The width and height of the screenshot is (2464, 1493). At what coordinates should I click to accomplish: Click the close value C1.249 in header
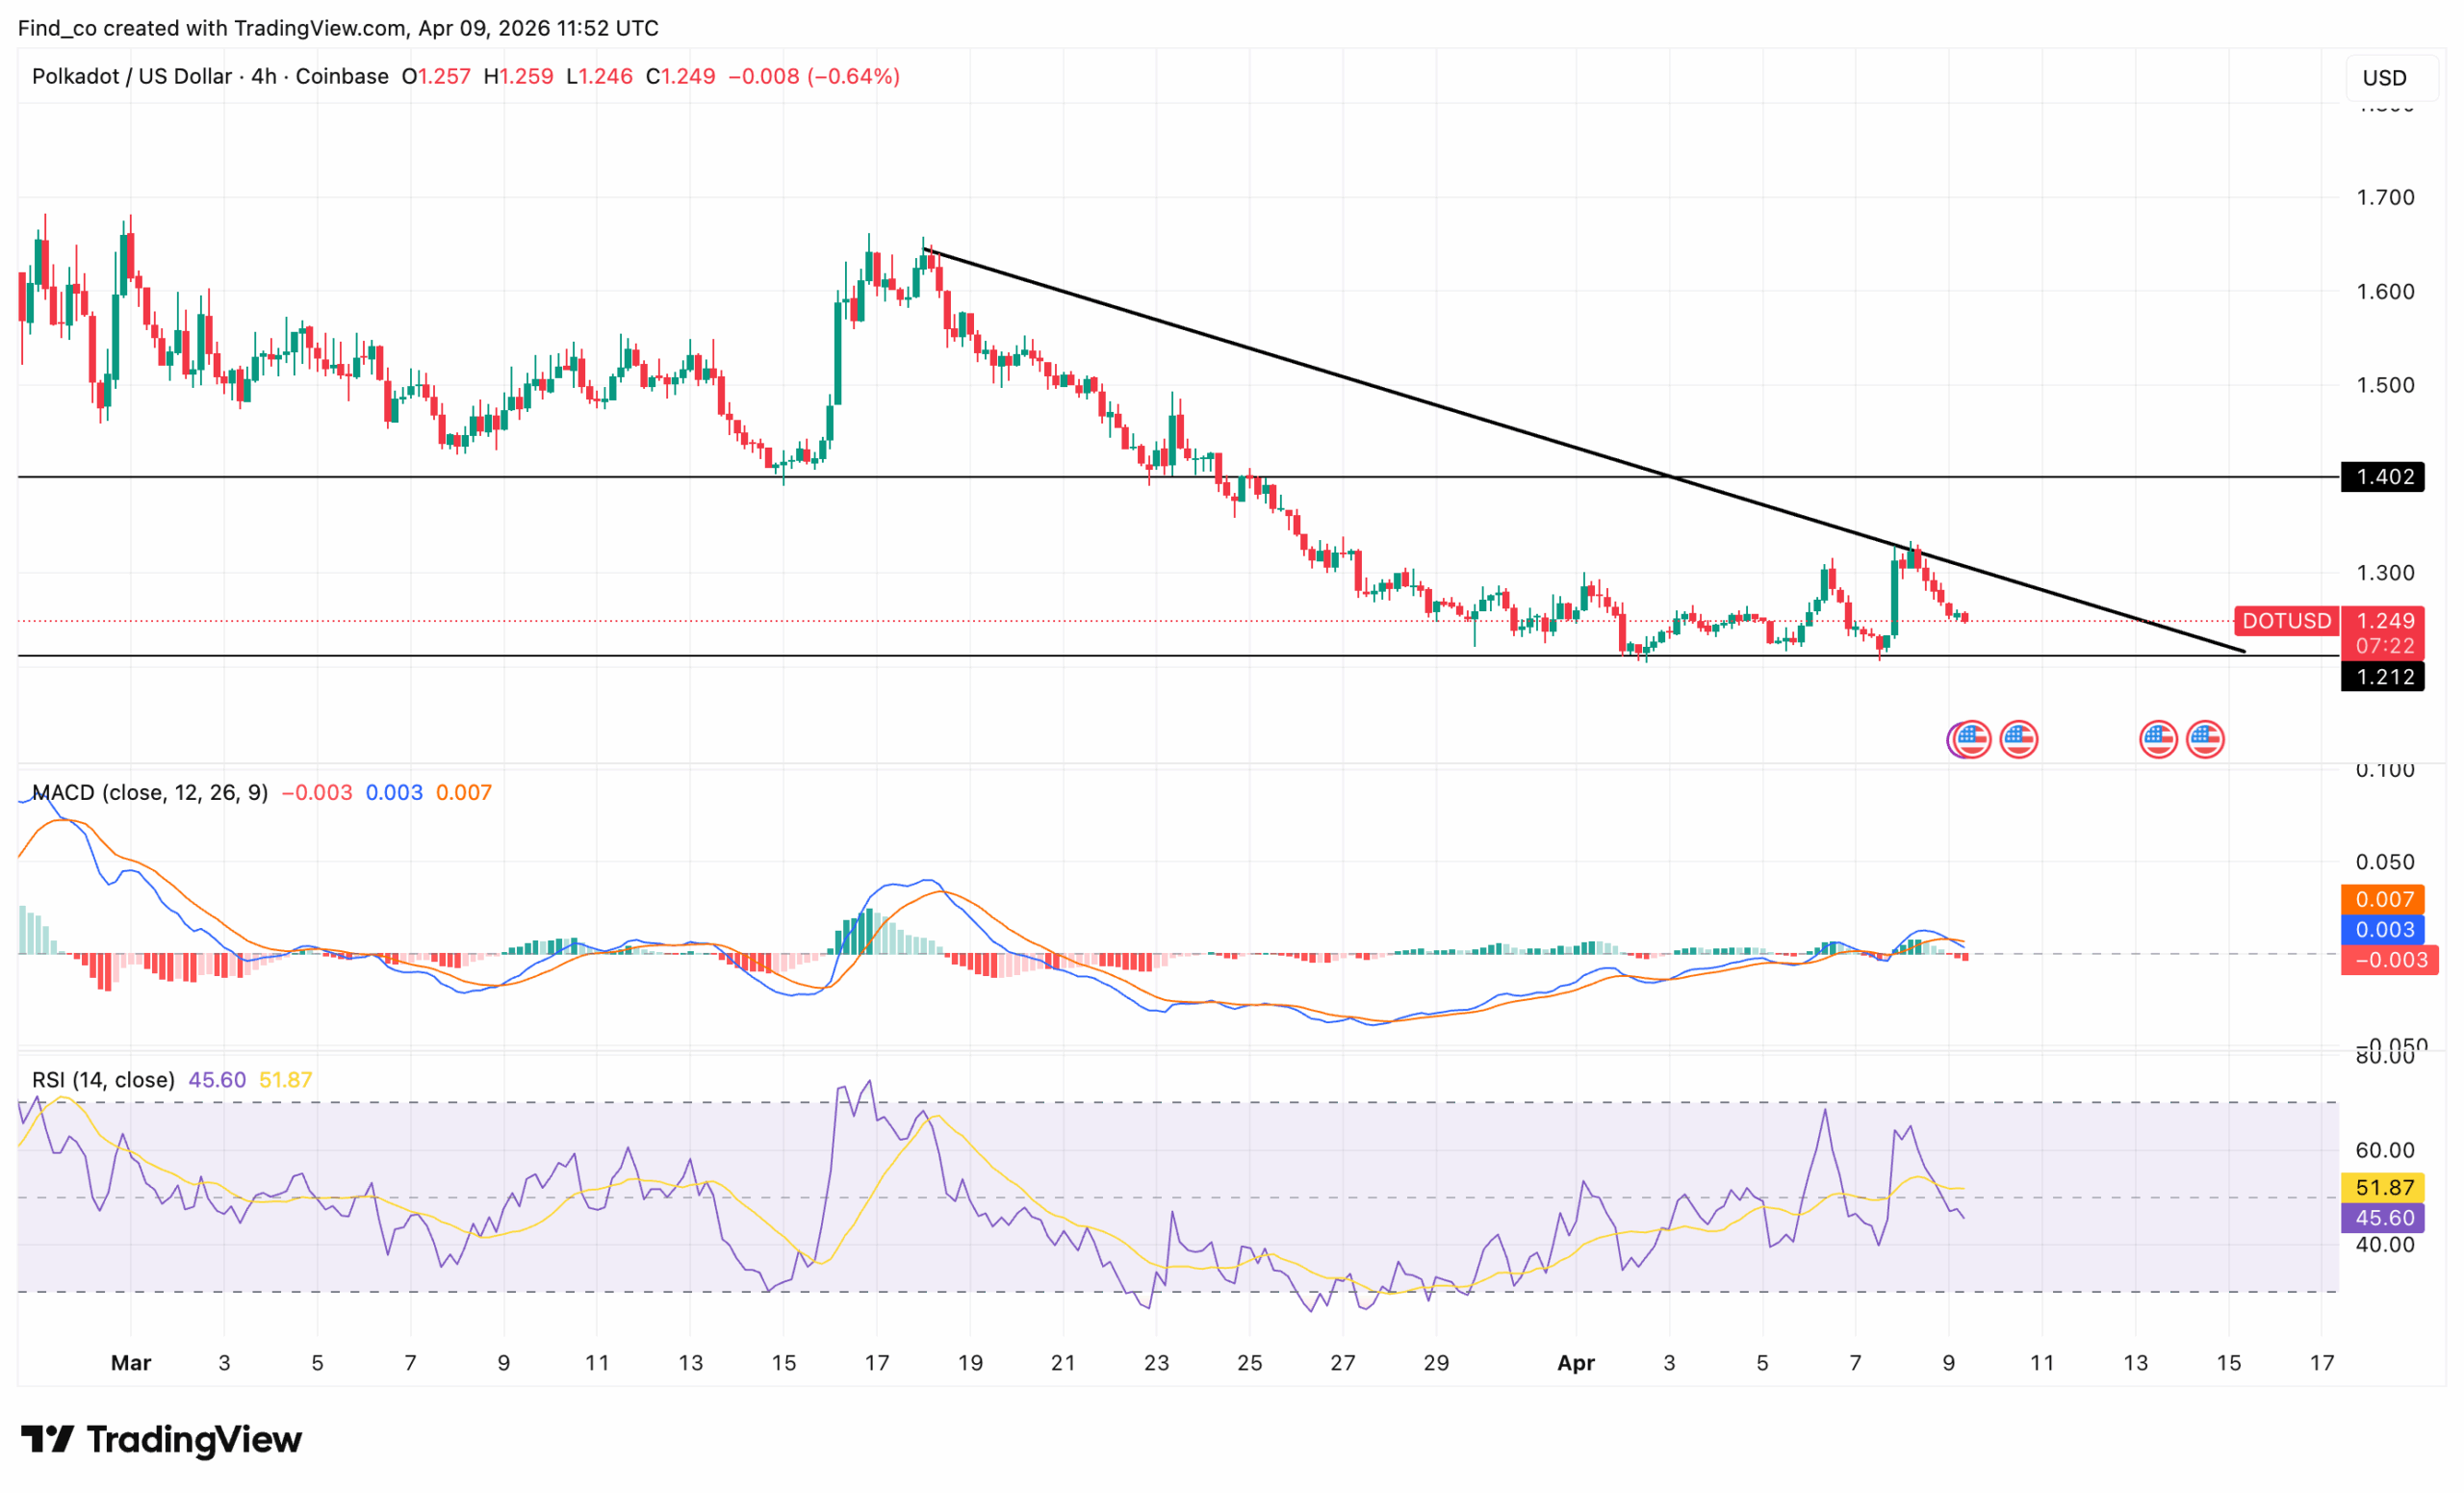[680, 77]
